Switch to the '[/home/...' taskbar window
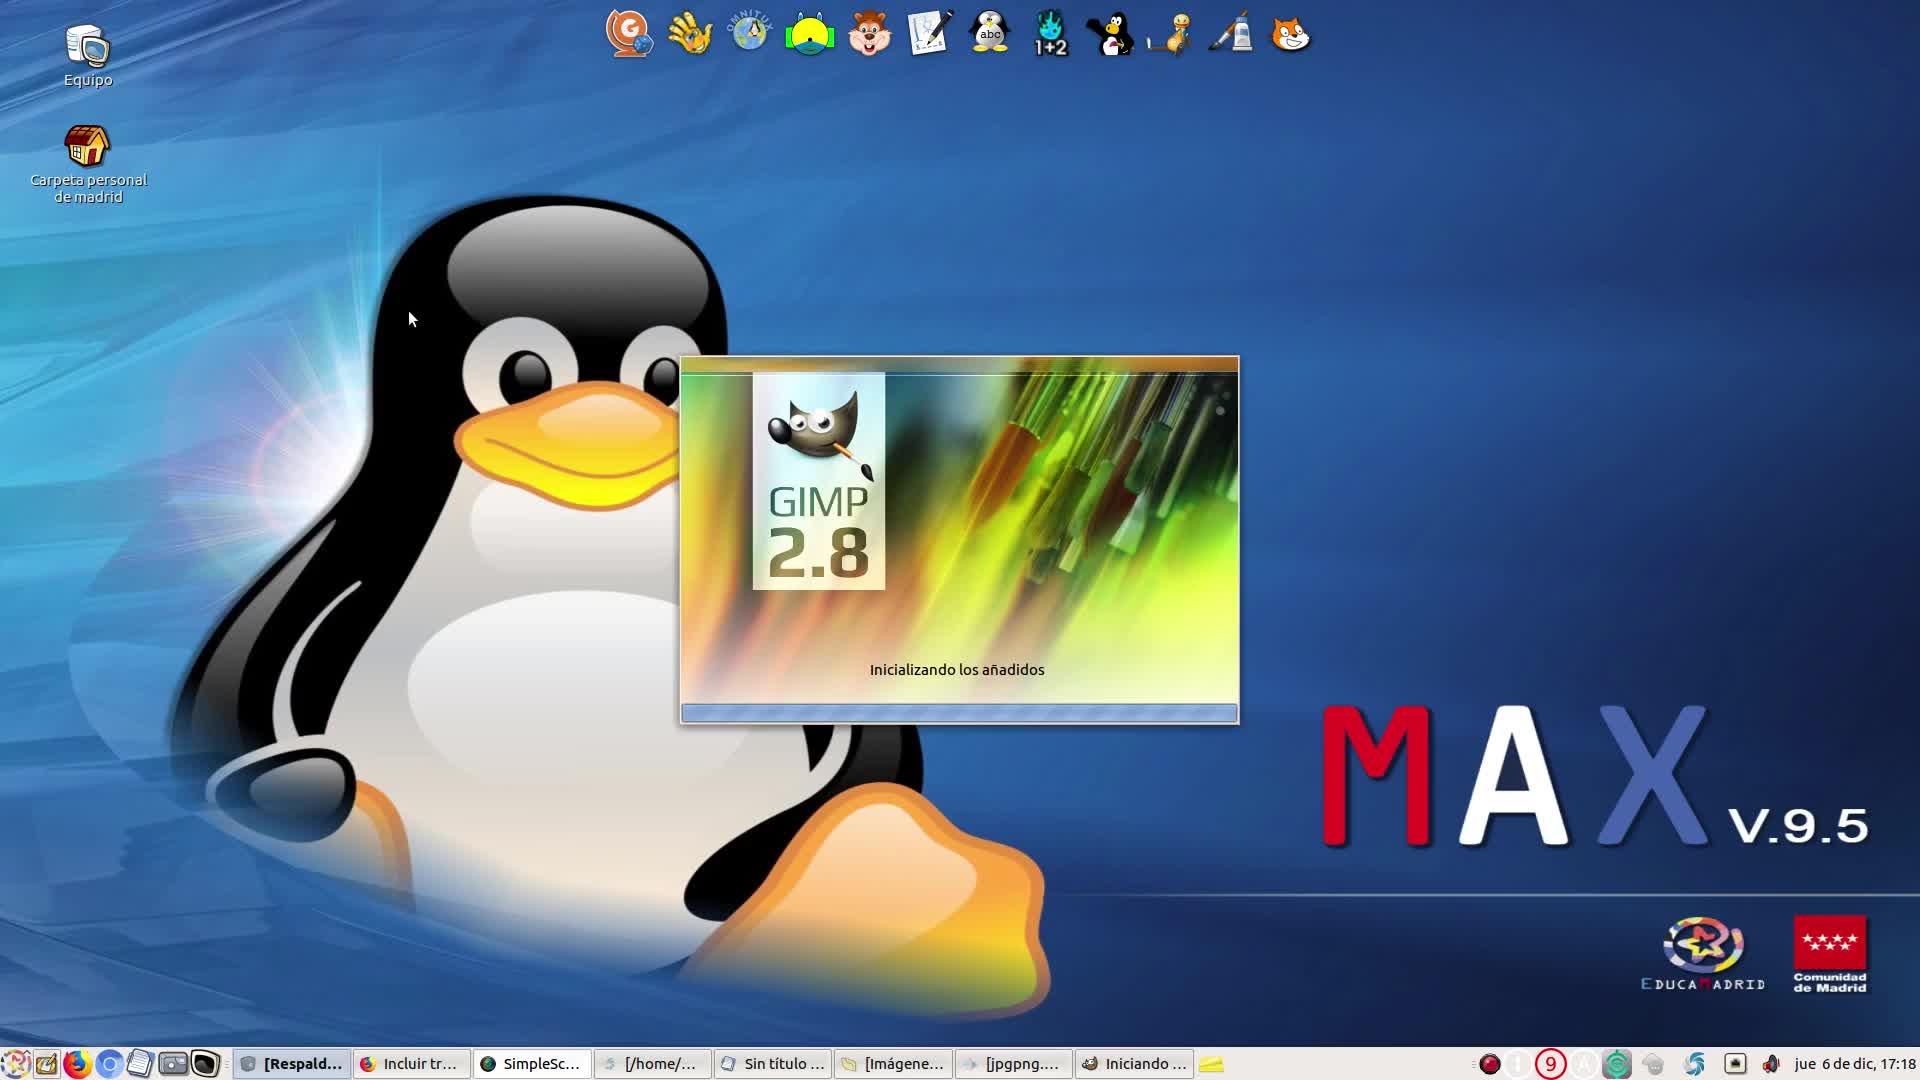Image resolution: width=1920 pixels, height=1080 pixels. [x=652, y=1064]
